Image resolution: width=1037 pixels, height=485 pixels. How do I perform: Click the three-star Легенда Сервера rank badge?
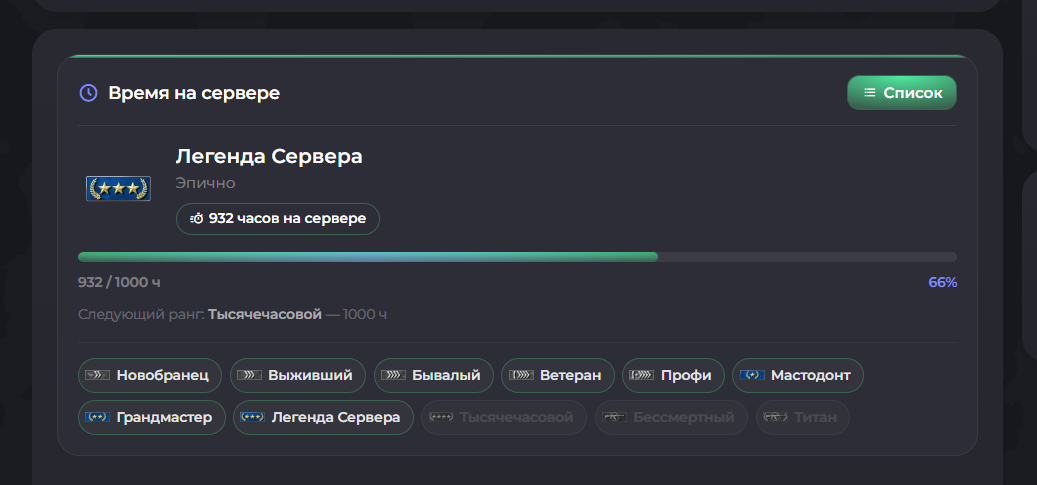click(x=118, y=189)
